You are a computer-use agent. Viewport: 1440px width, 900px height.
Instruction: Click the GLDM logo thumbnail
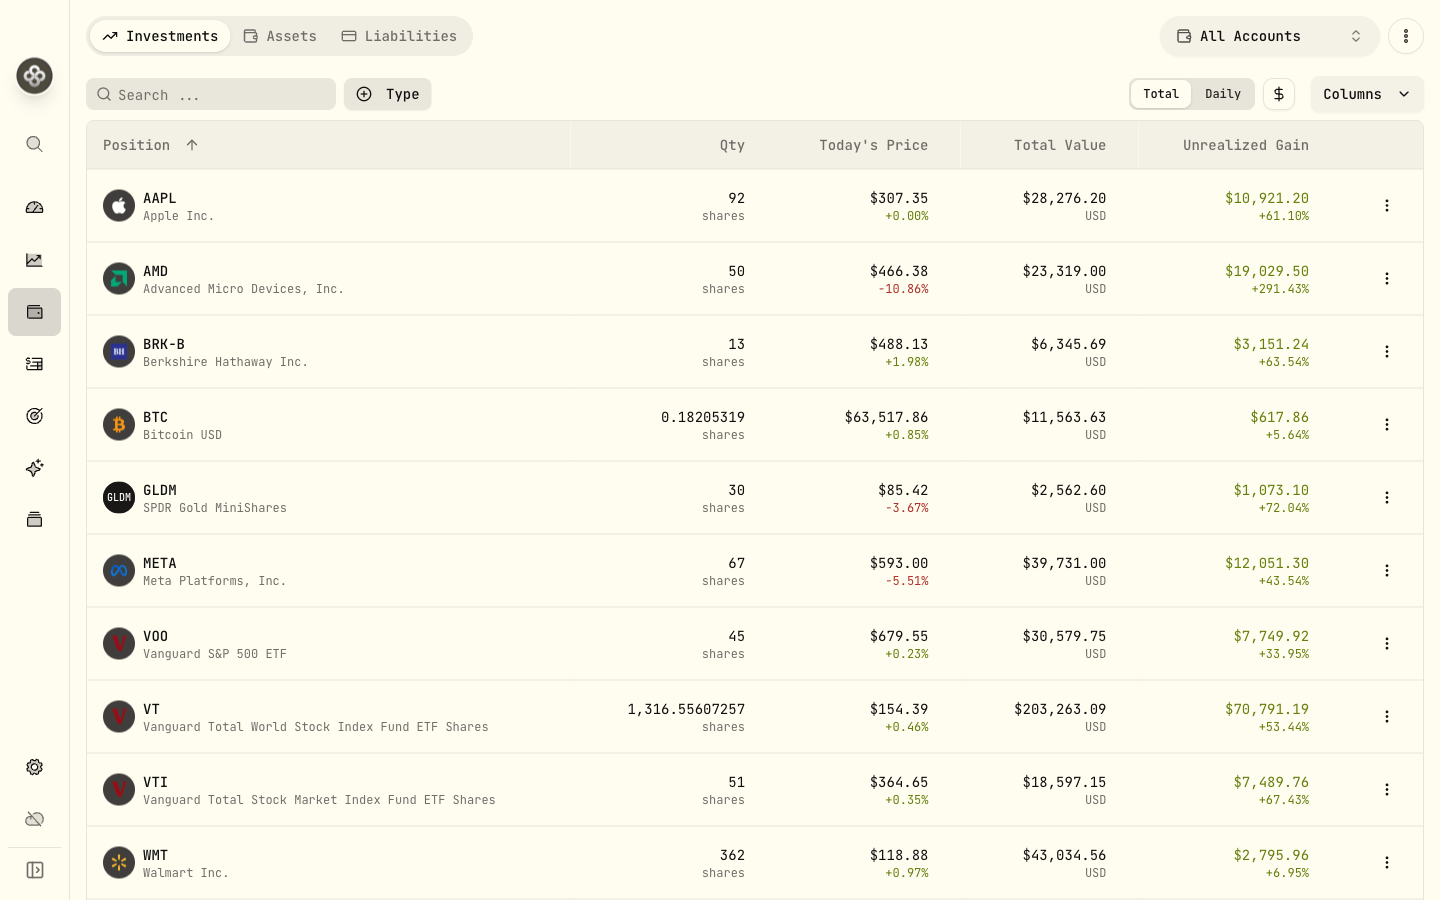(x=119, y=498)
